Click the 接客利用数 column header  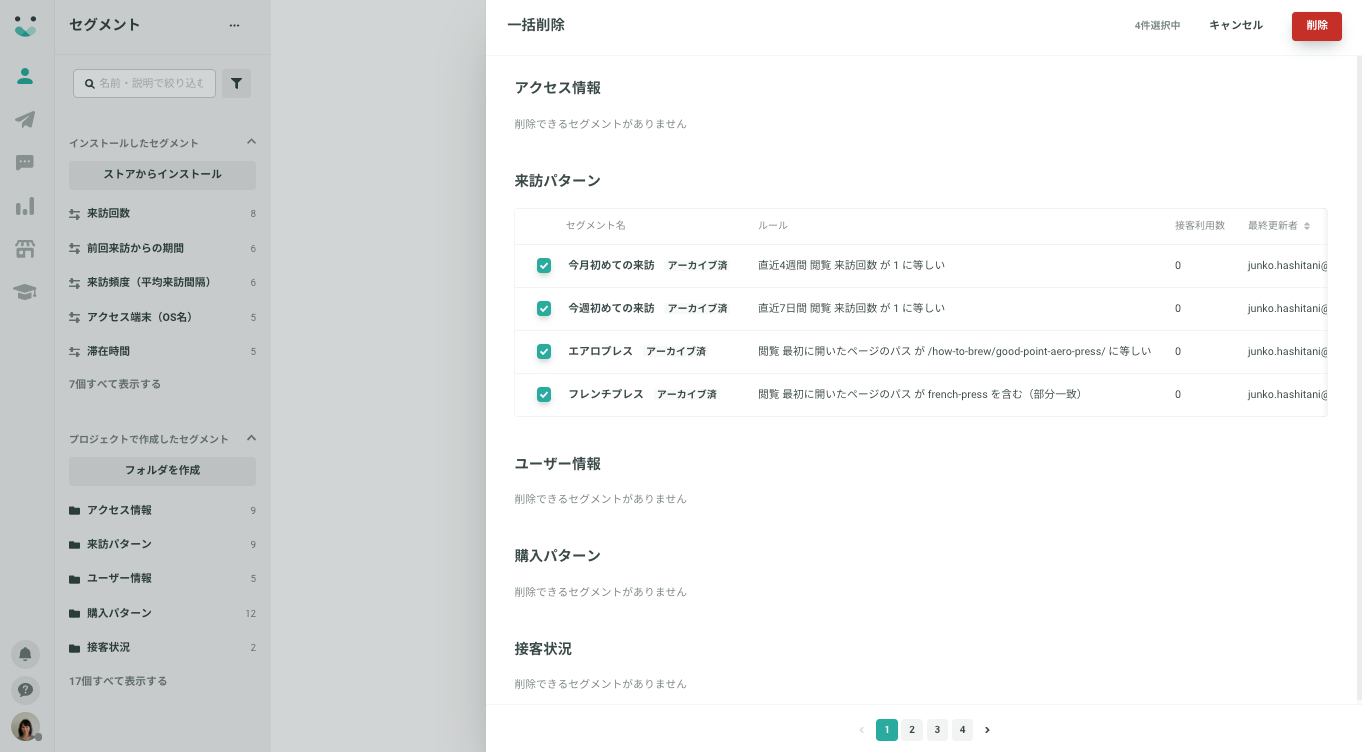coord(1200,226)
